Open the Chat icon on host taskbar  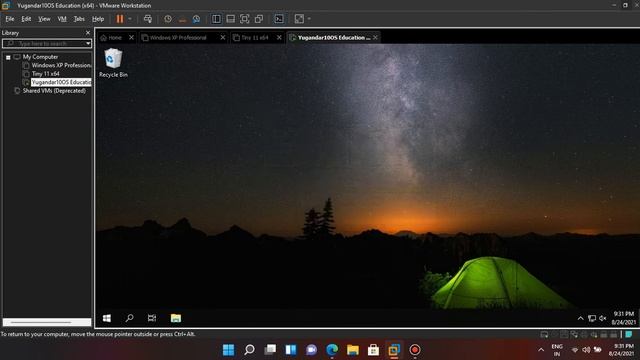(x=311, y=350)
